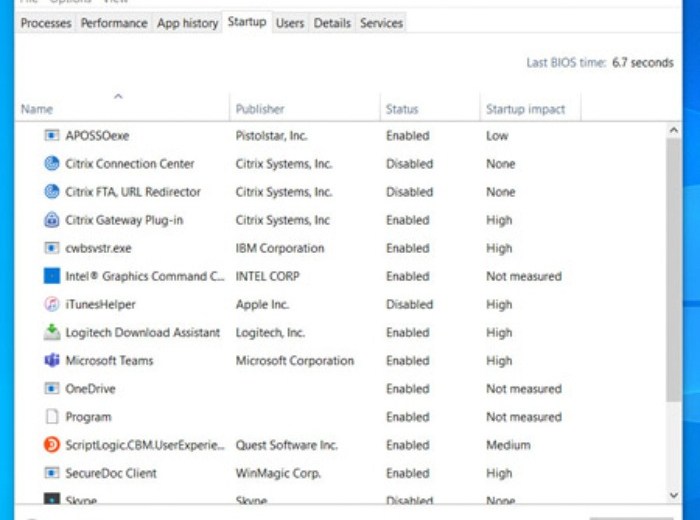Click the Microsoft Teams icon
This screenshot has width=700, height=520.
tap(52, 361)
